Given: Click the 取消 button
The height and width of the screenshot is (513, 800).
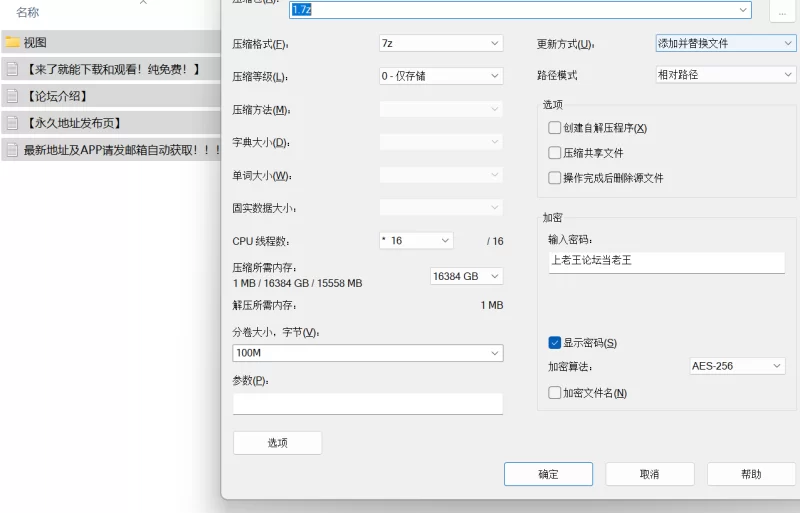Looking at the screenshot, I should point(650,474).
